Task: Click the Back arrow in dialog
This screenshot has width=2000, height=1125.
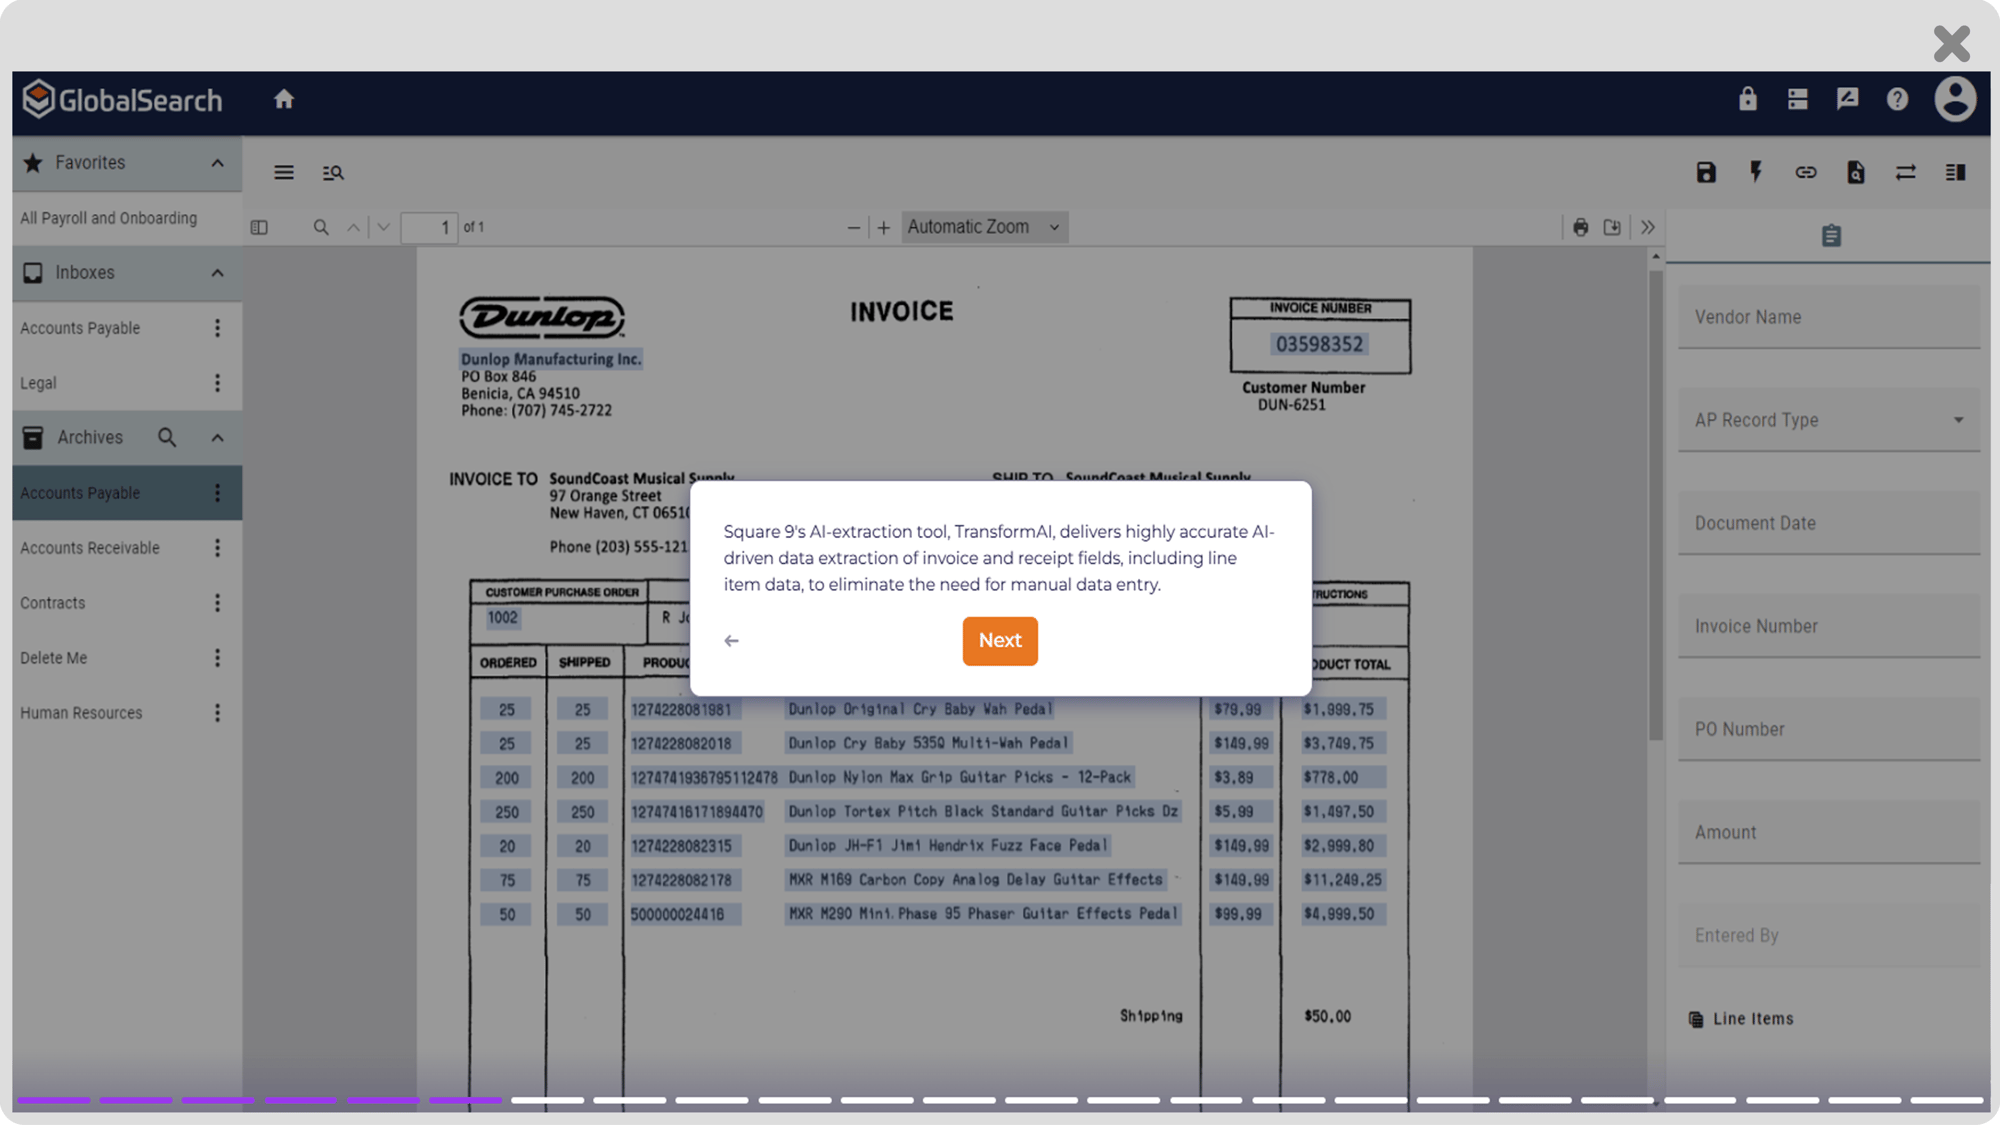Action: [731, 640]
